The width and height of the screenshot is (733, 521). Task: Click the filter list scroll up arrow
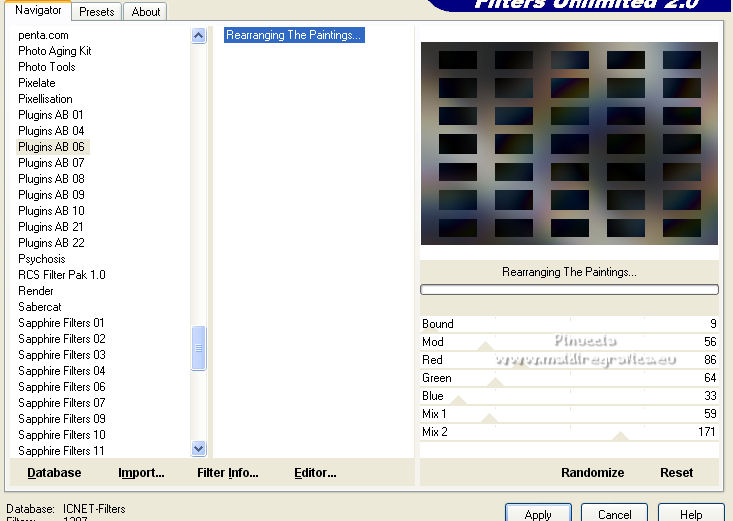(x=199, y=36)
